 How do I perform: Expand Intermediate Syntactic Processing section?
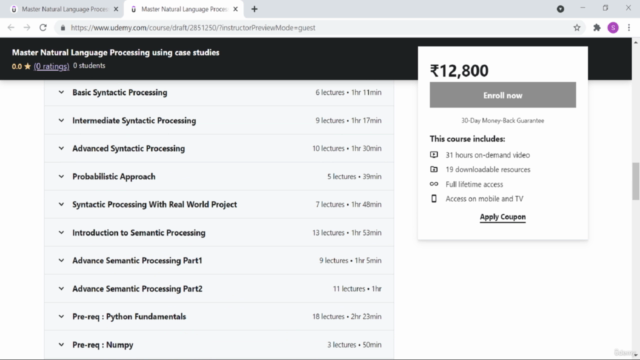coord(219,120)
